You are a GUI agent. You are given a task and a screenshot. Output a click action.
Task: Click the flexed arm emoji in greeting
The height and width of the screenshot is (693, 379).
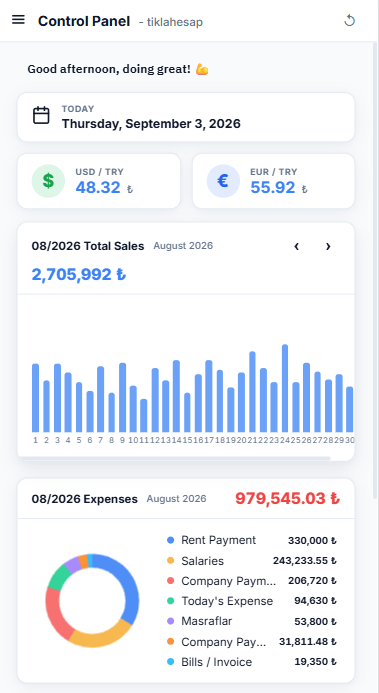(202, 69)
